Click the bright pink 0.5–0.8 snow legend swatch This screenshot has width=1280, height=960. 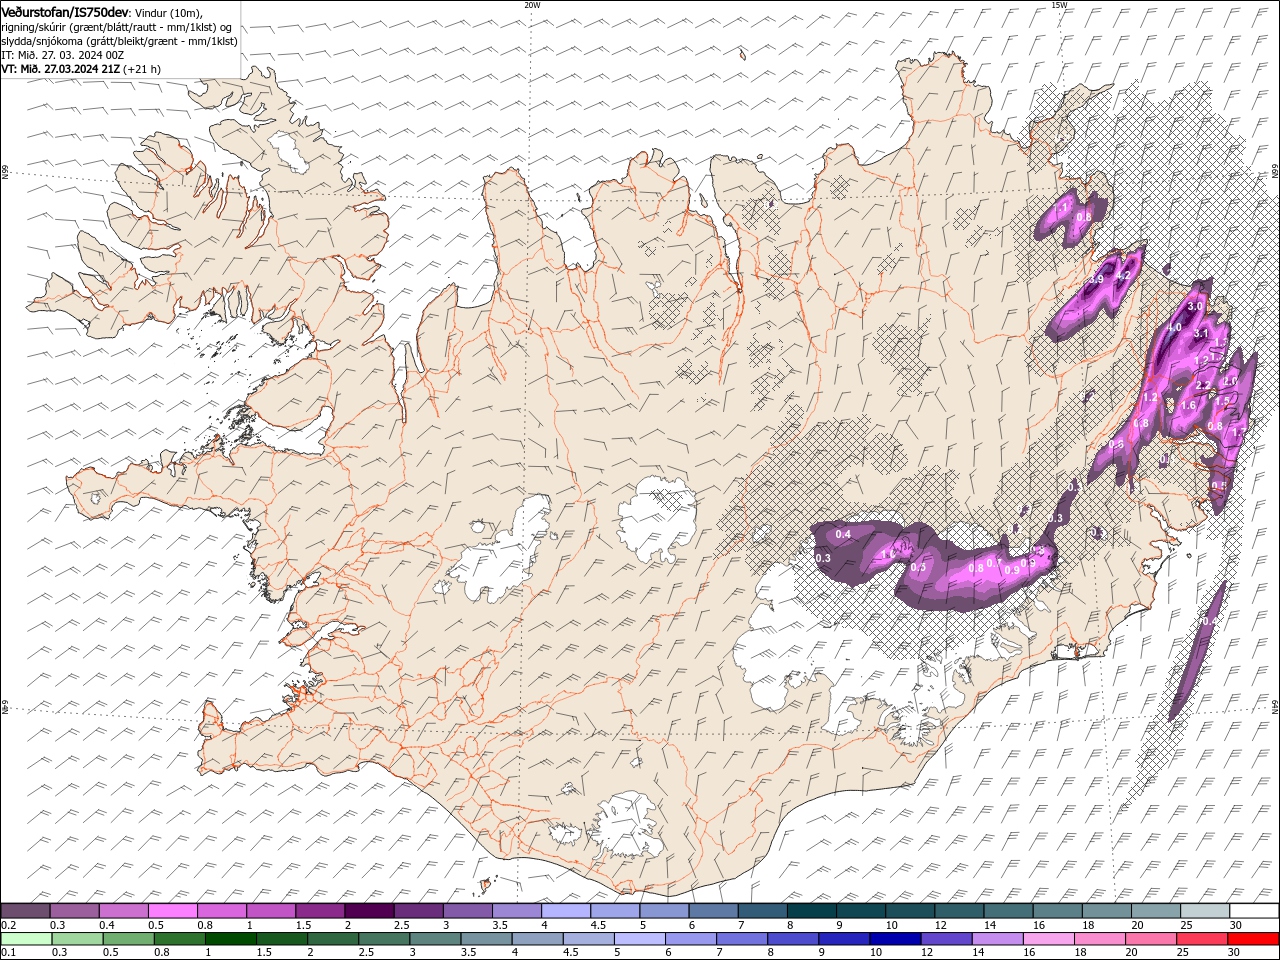[172, 911]
